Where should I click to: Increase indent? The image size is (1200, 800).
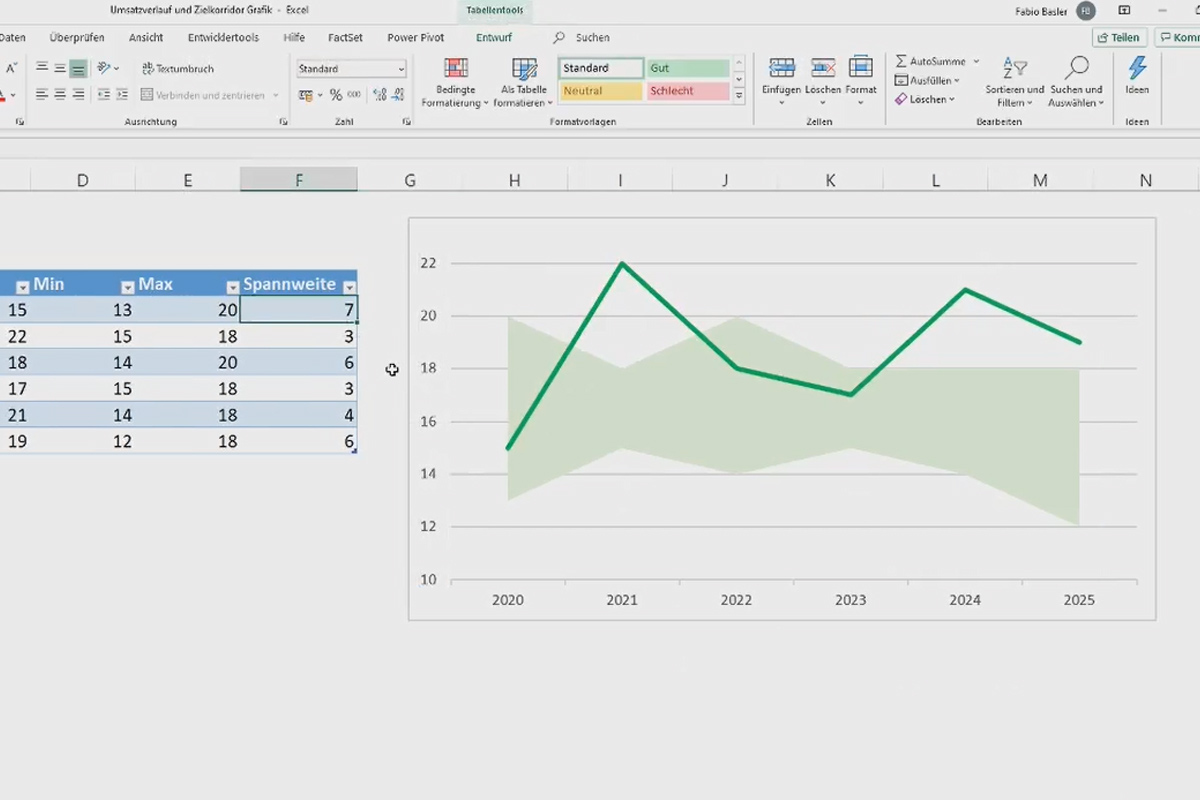[x=121, y=95]
